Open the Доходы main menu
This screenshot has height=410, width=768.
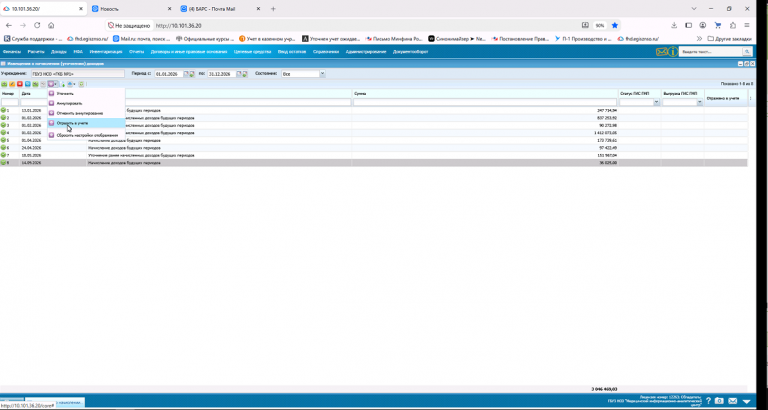59,51
